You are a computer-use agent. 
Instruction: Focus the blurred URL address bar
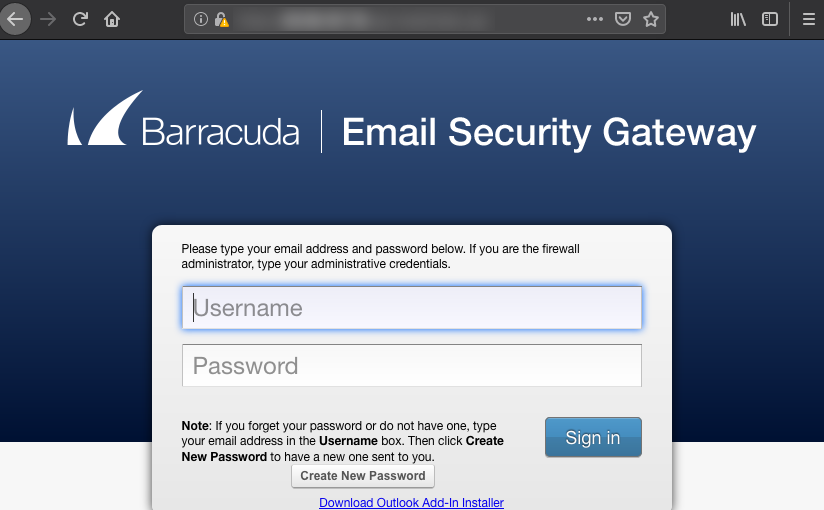click(x=400, y=19)
